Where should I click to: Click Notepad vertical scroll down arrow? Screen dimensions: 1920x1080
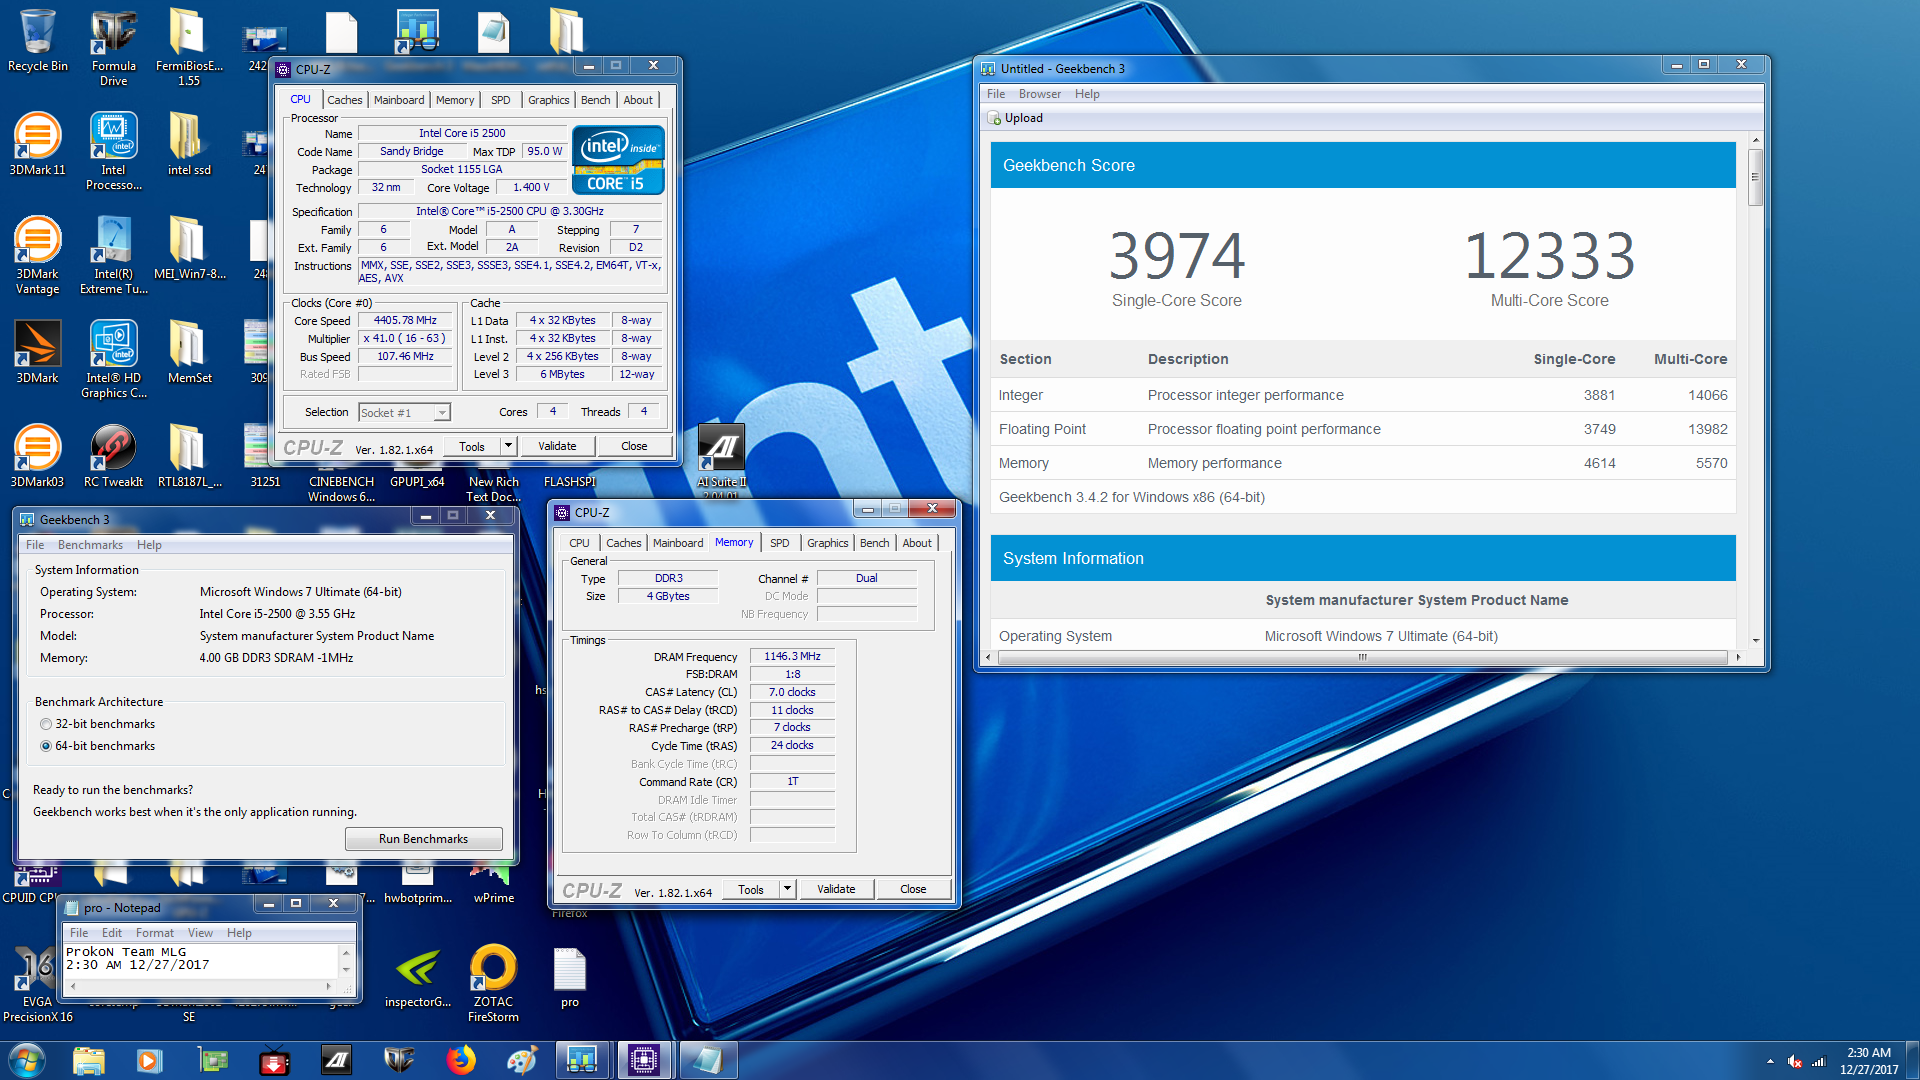(347, 969)
